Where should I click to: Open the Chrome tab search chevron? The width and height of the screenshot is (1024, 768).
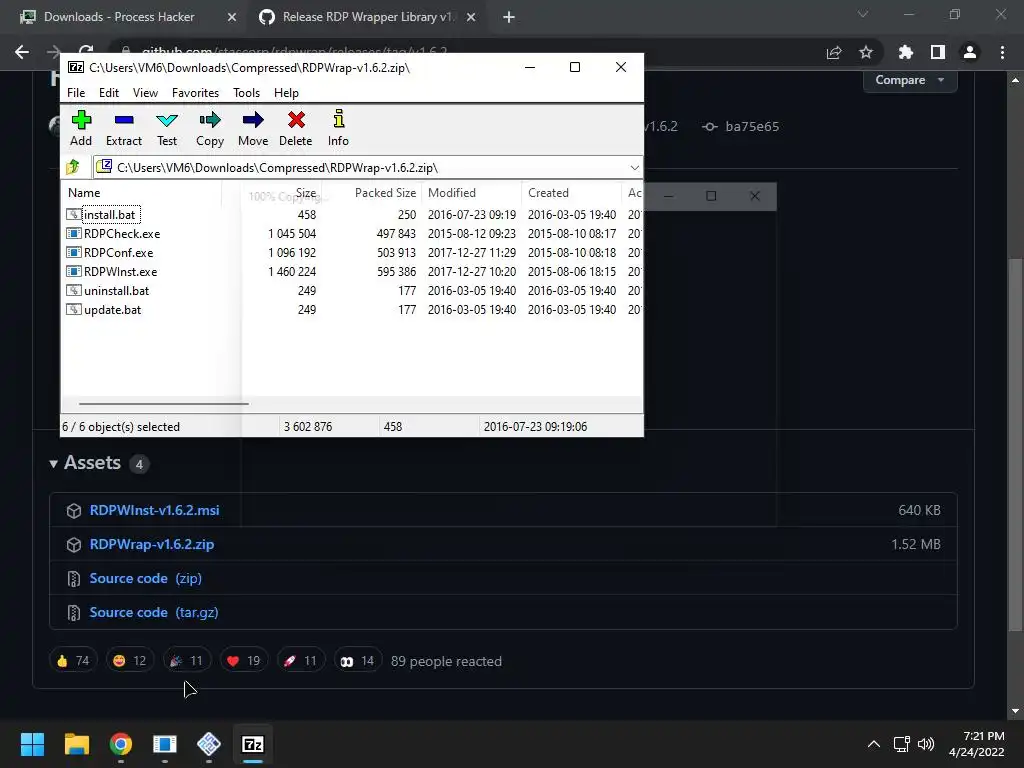tap(863, 14)
